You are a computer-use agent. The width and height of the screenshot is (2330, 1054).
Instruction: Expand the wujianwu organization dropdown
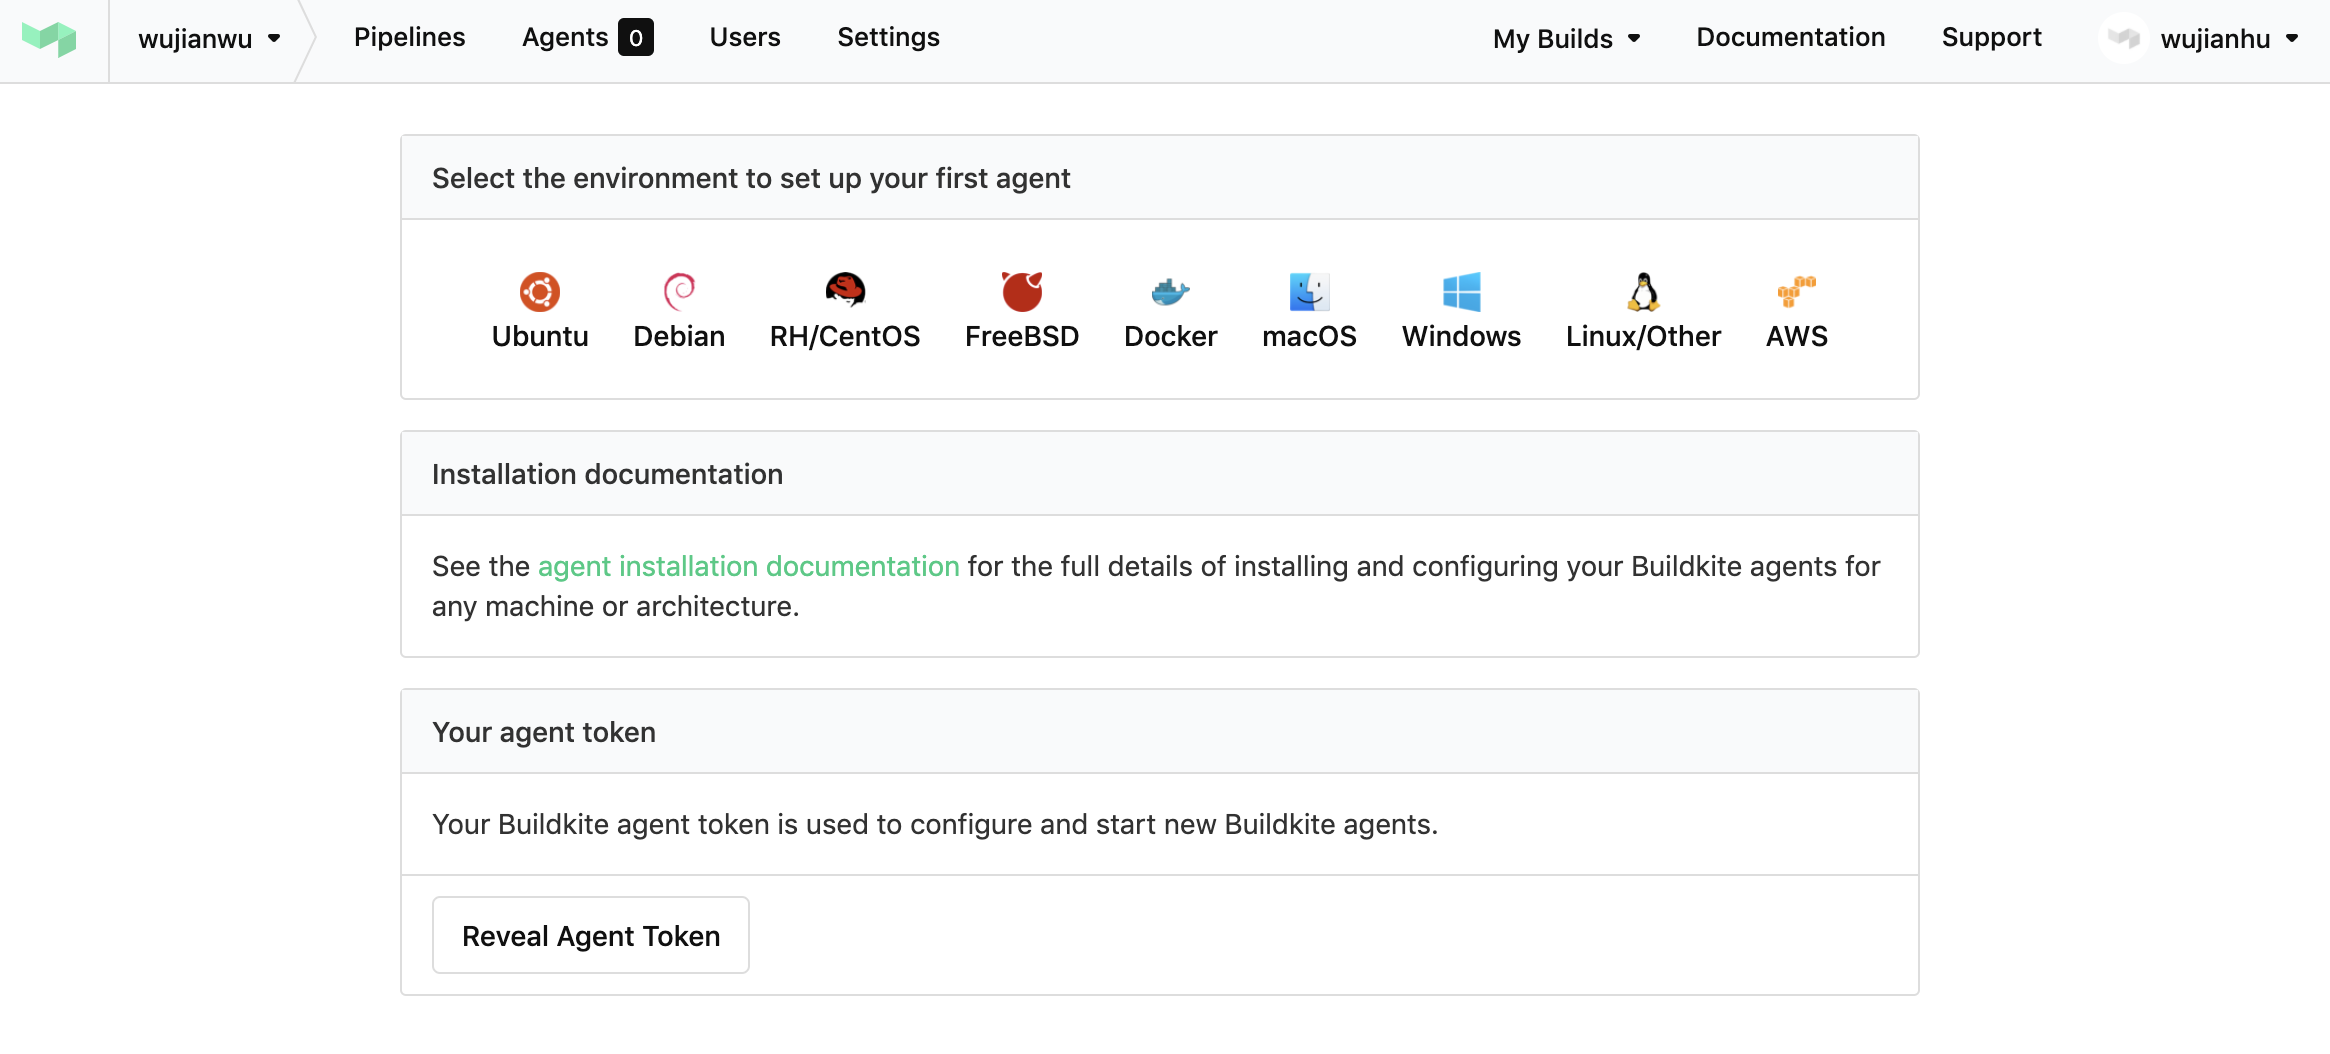tap(208, 38)
